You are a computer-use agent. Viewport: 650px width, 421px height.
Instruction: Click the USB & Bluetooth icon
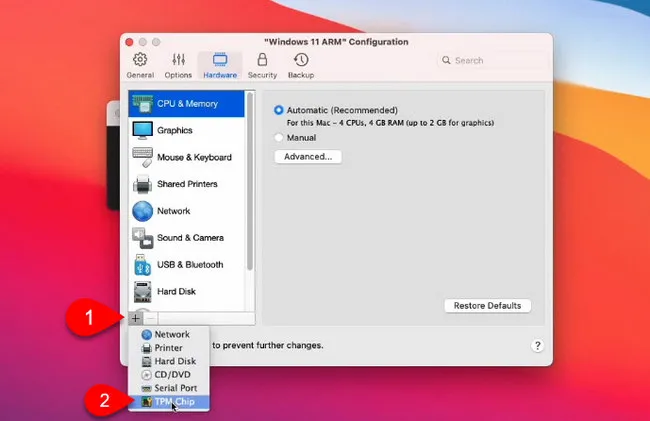143,265
